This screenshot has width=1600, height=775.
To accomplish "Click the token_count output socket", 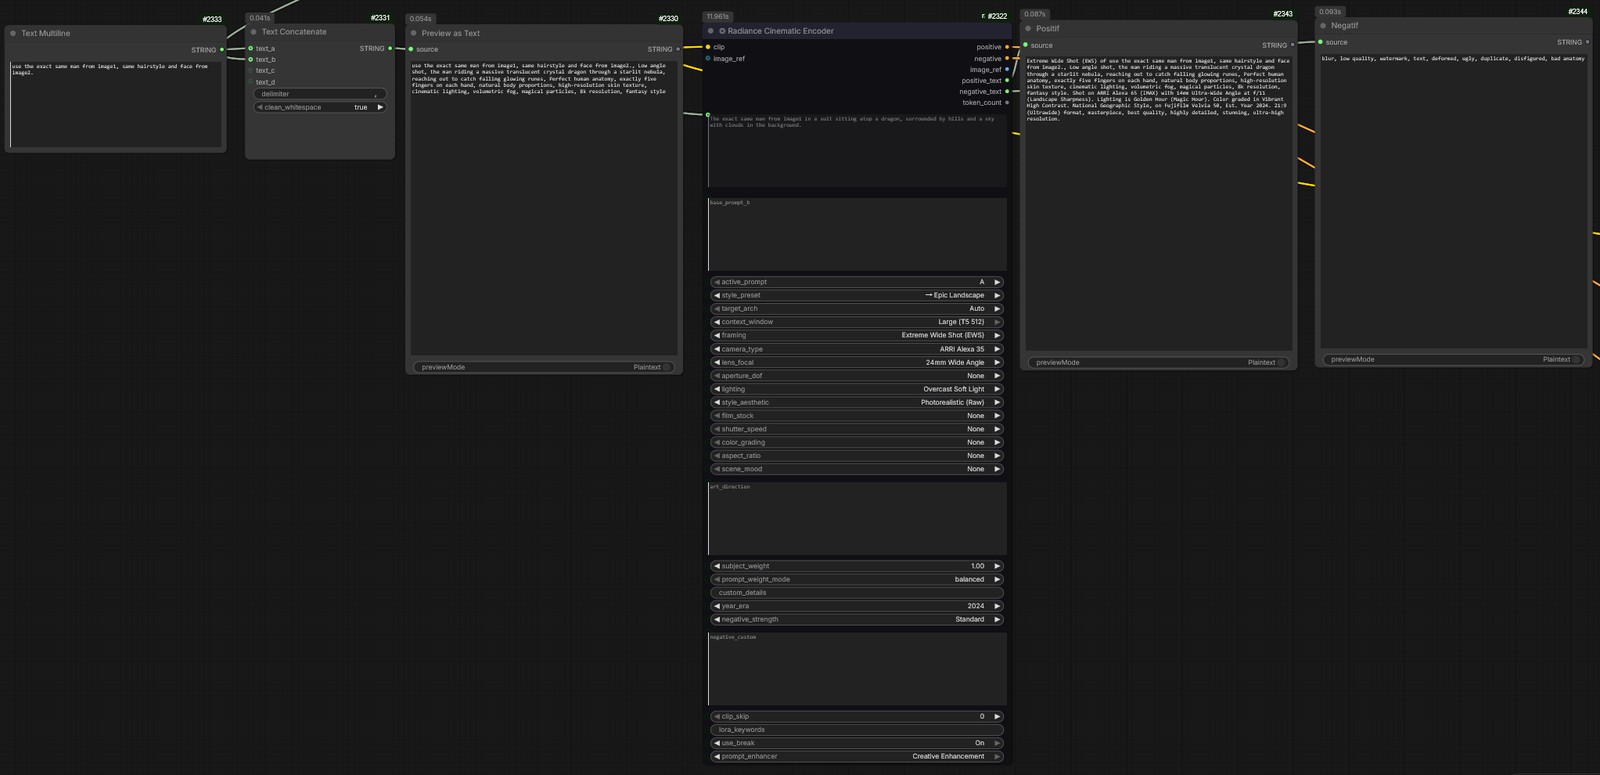I will [1007, 102].
